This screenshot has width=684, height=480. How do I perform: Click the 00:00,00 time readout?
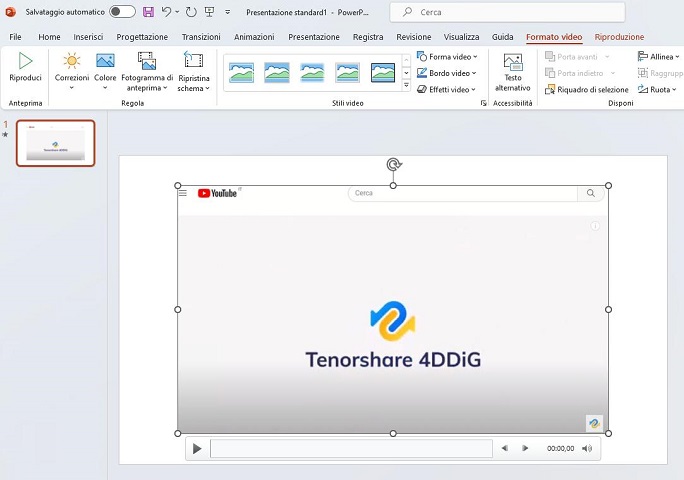click(x=561, y=449)
